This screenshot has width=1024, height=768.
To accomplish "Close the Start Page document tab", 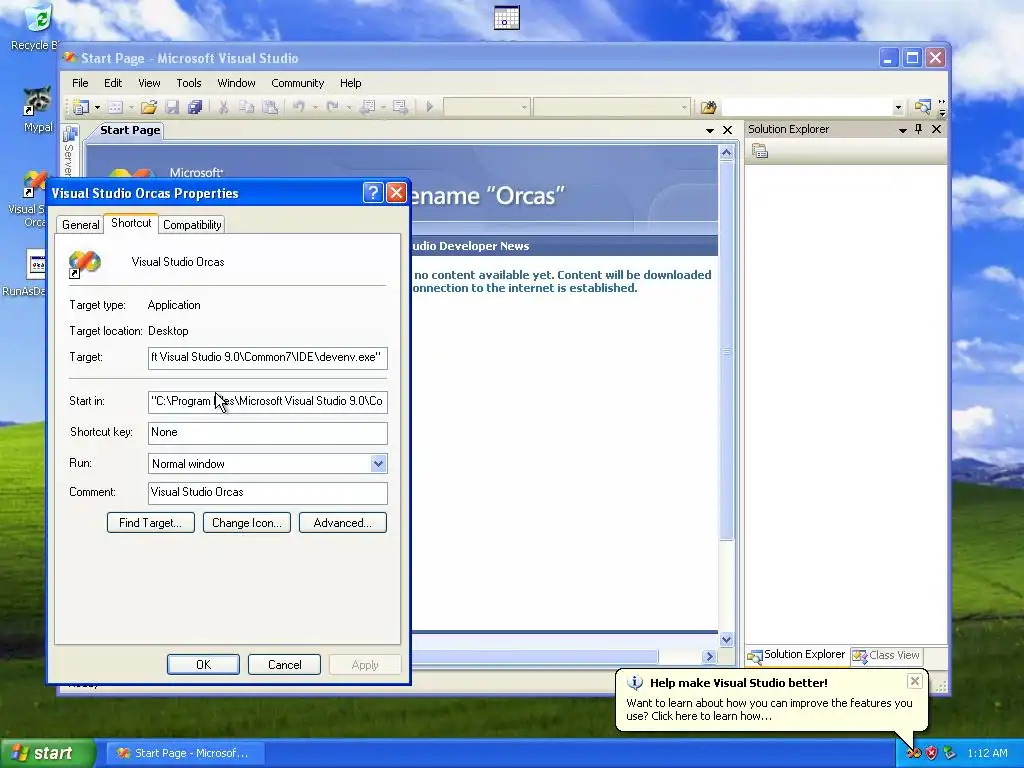I will point(728,130).
